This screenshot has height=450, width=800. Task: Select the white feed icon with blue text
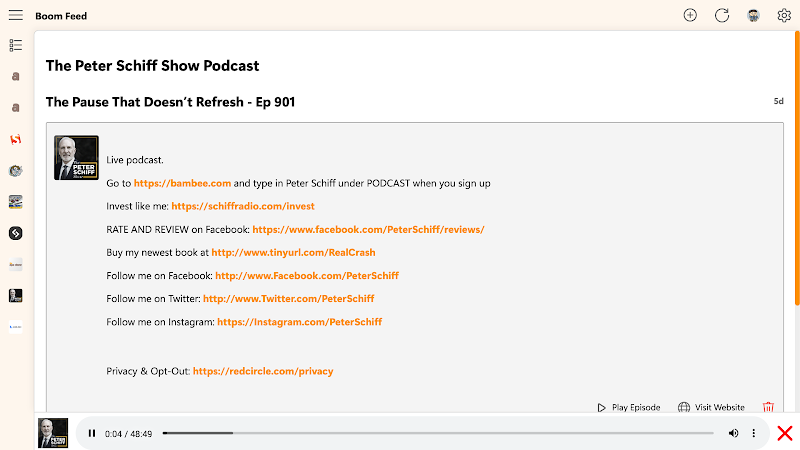tap(16, 327)
